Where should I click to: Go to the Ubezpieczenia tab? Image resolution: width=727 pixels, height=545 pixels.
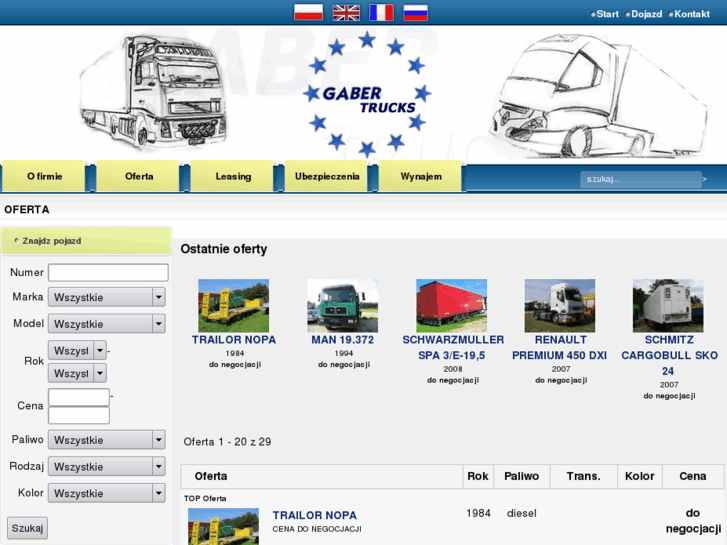(327, 176)
